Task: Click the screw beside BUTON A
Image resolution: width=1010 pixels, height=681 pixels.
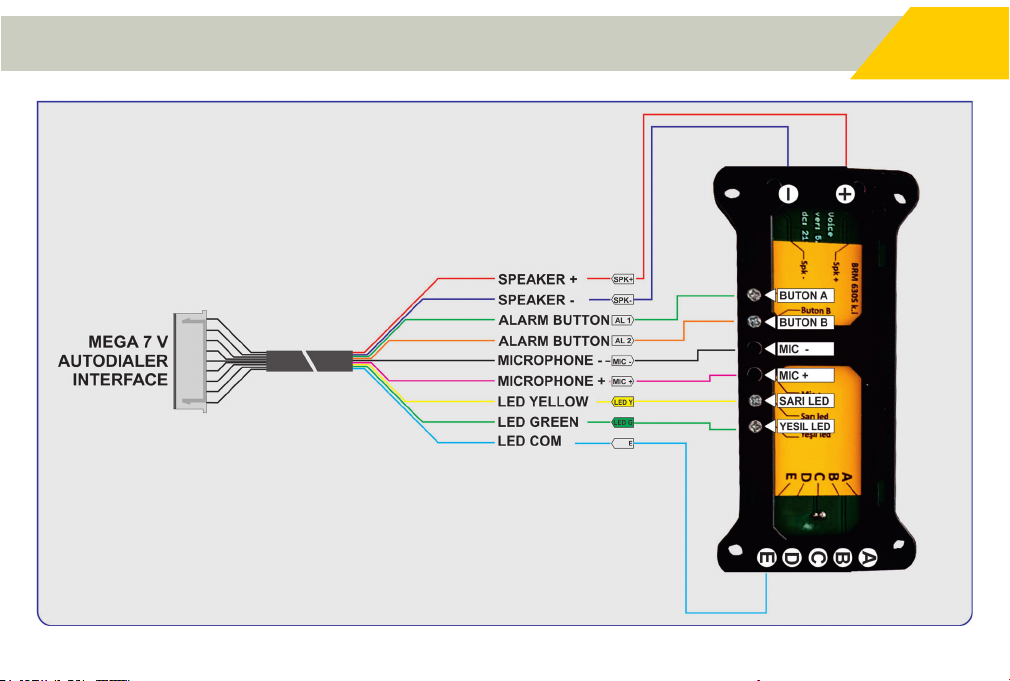Action: [754, 295]
